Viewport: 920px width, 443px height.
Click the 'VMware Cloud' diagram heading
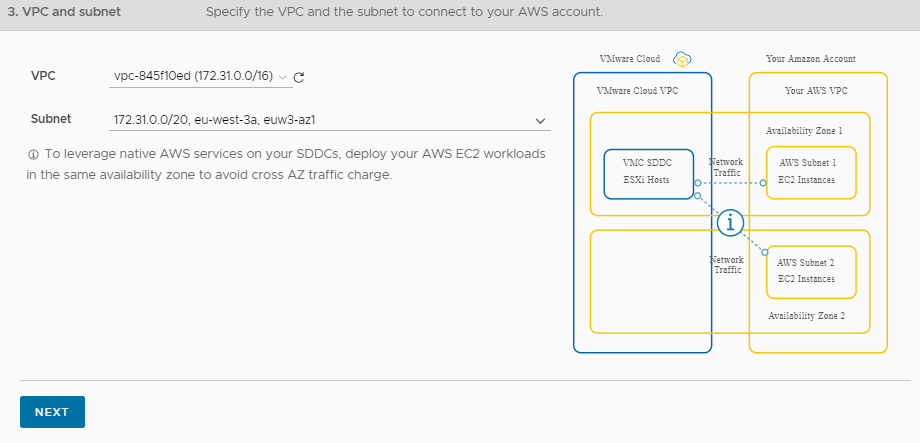coord(630,59)
